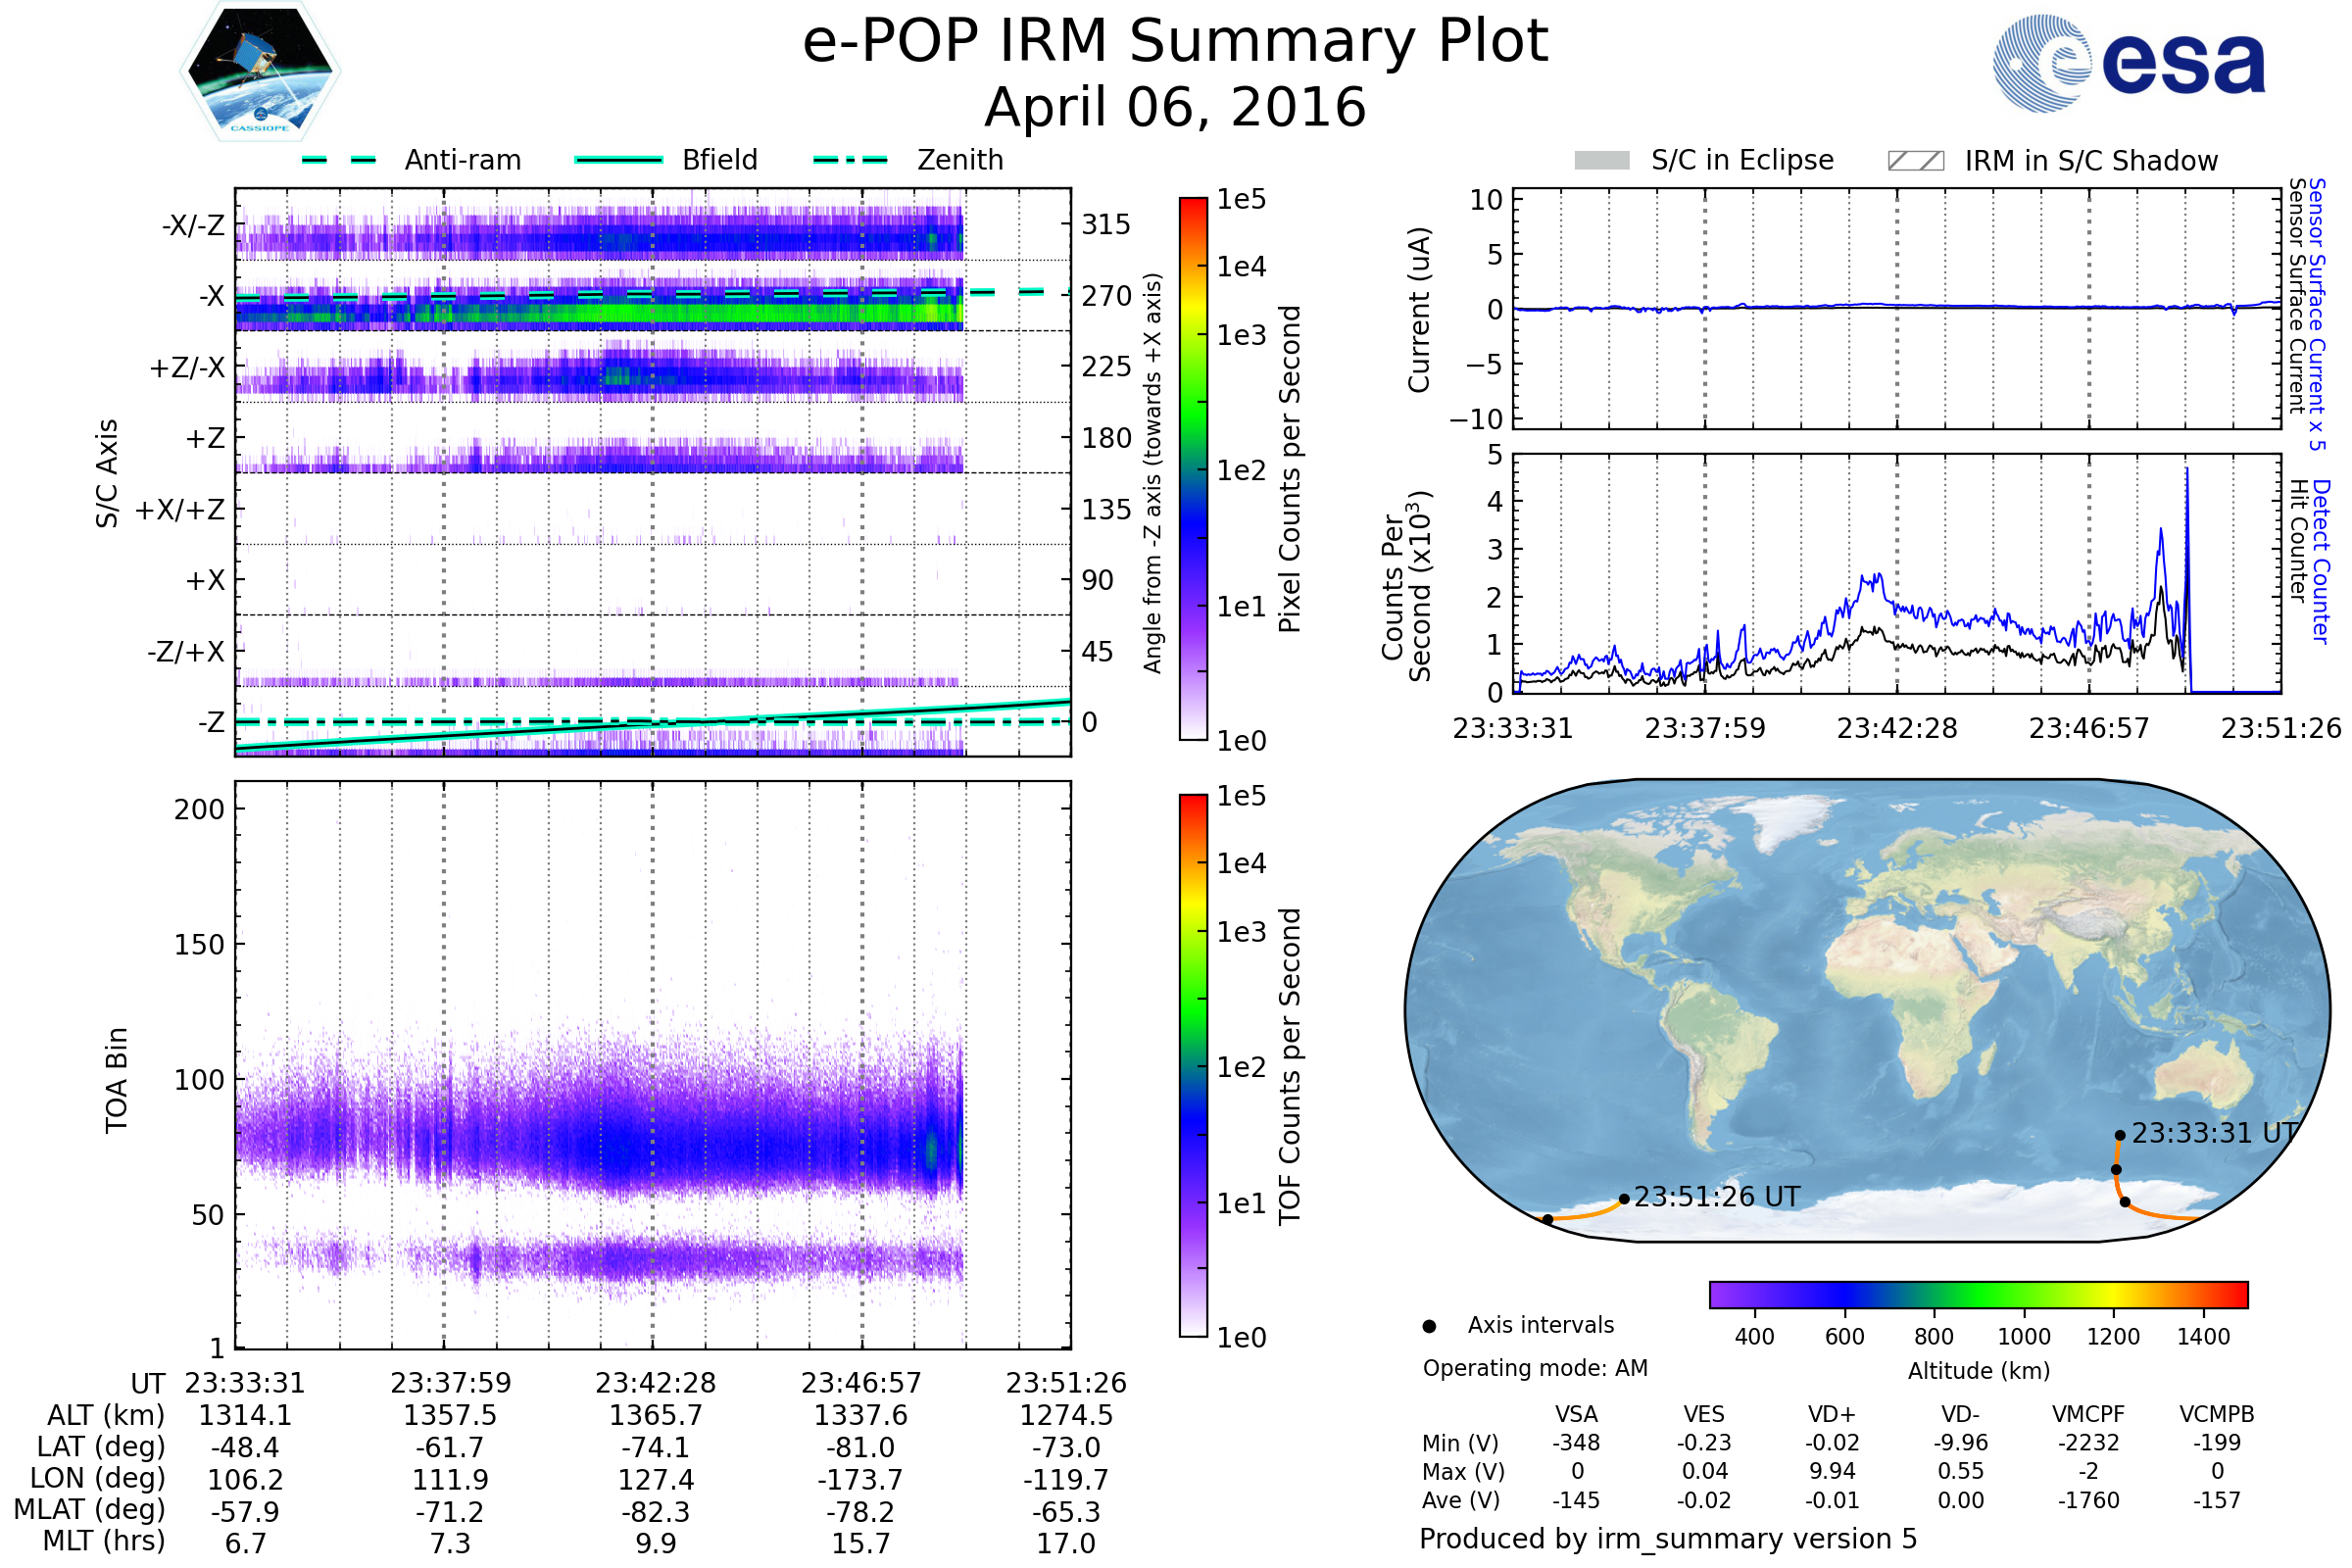Image resolution: width=2352 pixels, height=1568 pixels.
Task: Click the ESA logo
Action: coord(2128,63)
